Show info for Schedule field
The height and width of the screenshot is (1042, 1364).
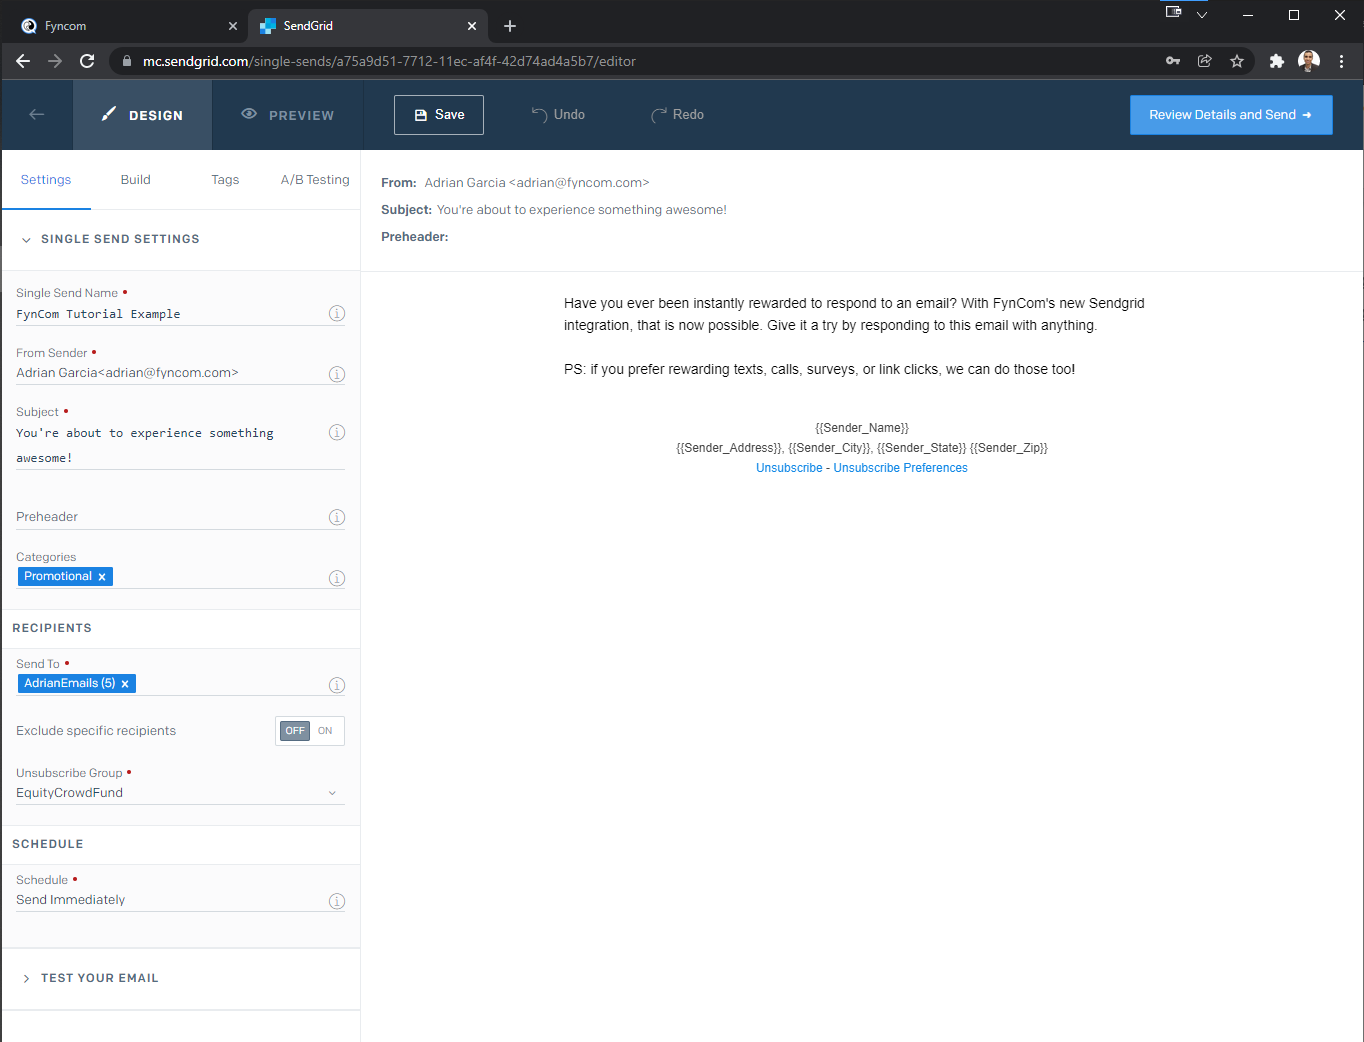point(337,901)
